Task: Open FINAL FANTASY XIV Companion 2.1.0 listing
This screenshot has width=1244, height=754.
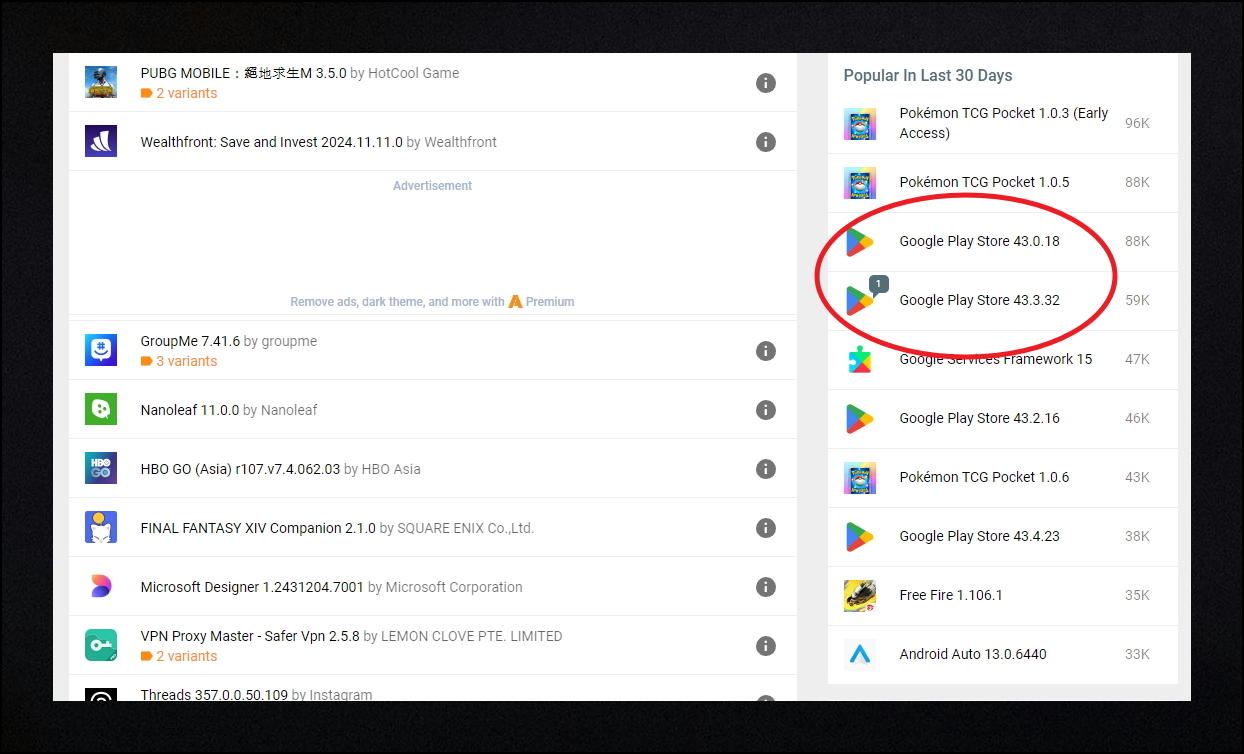Action: [258, 528]
